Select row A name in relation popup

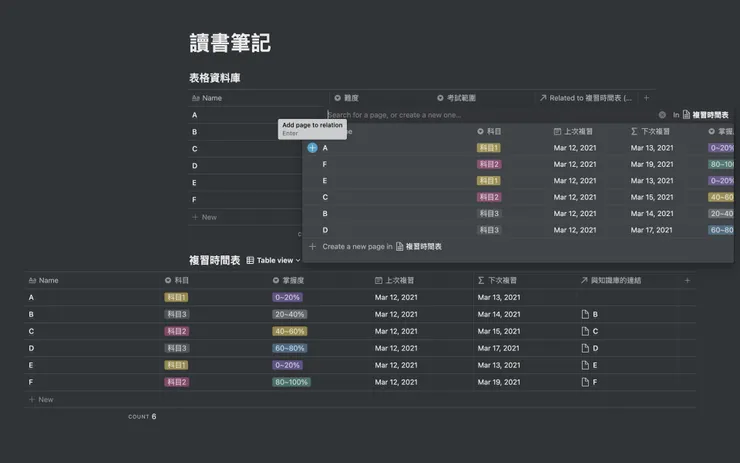(325, 148)
